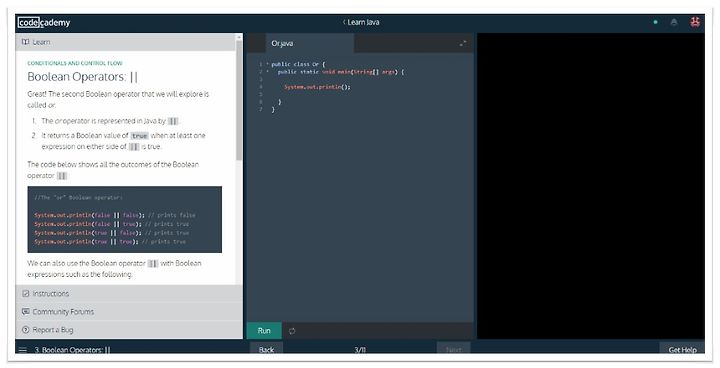Open the Instructions section

click(x=129, y=294)
